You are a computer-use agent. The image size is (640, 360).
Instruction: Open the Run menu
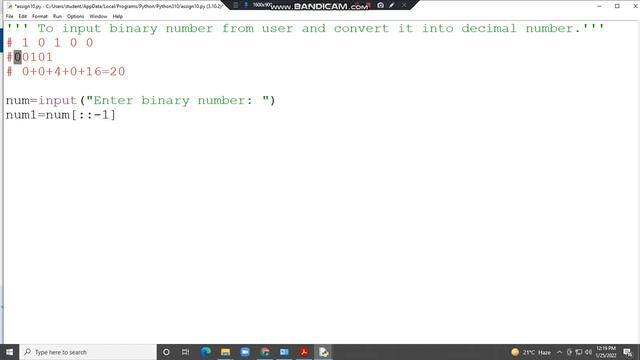click(57, 16)
